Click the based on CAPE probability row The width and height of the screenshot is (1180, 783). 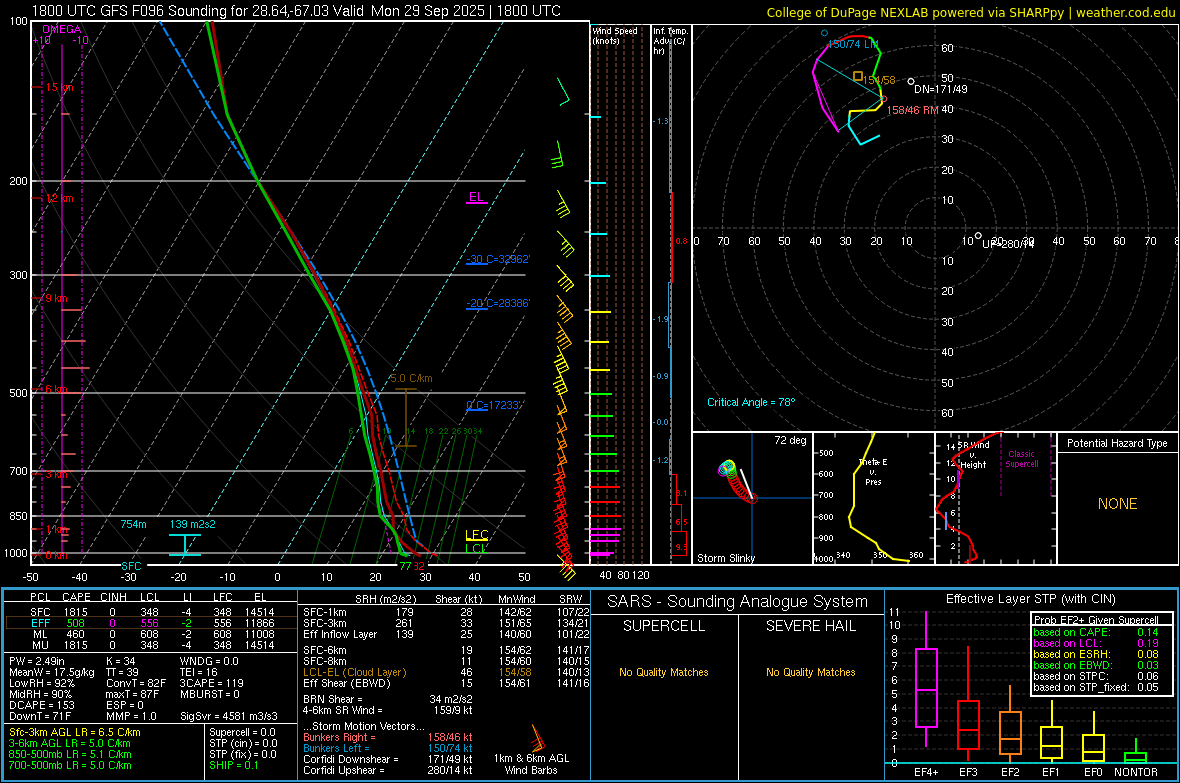(x=1096, y=632)
